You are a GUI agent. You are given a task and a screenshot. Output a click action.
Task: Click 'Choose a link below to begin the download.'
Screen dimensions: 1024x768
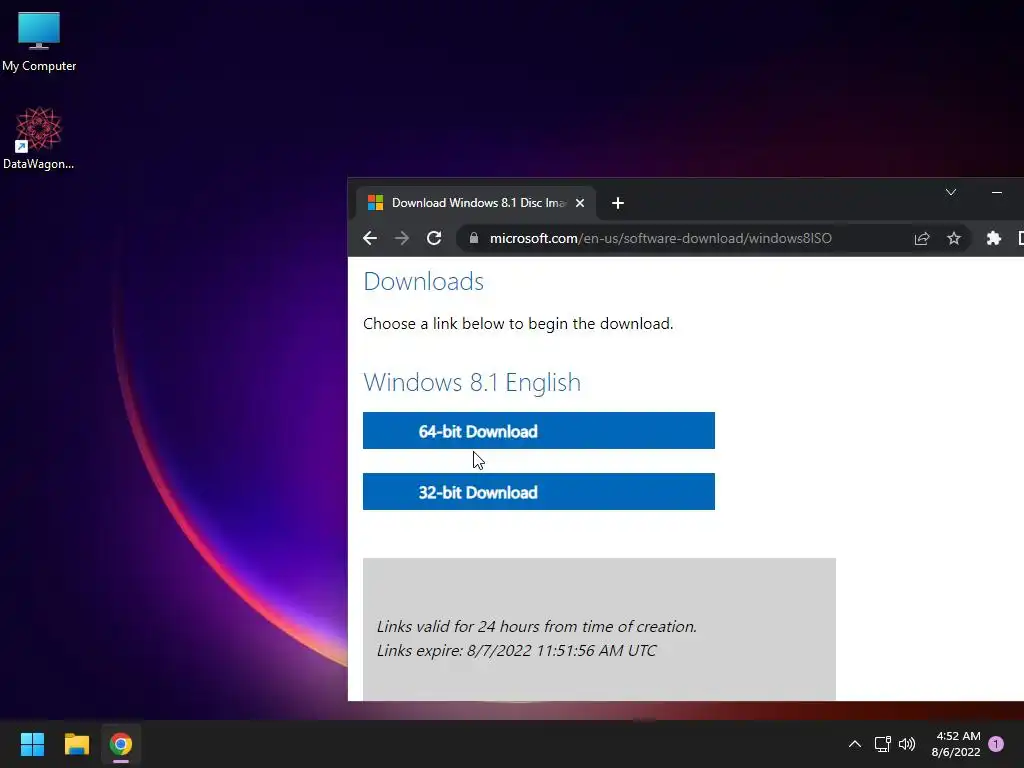(518, 324)
